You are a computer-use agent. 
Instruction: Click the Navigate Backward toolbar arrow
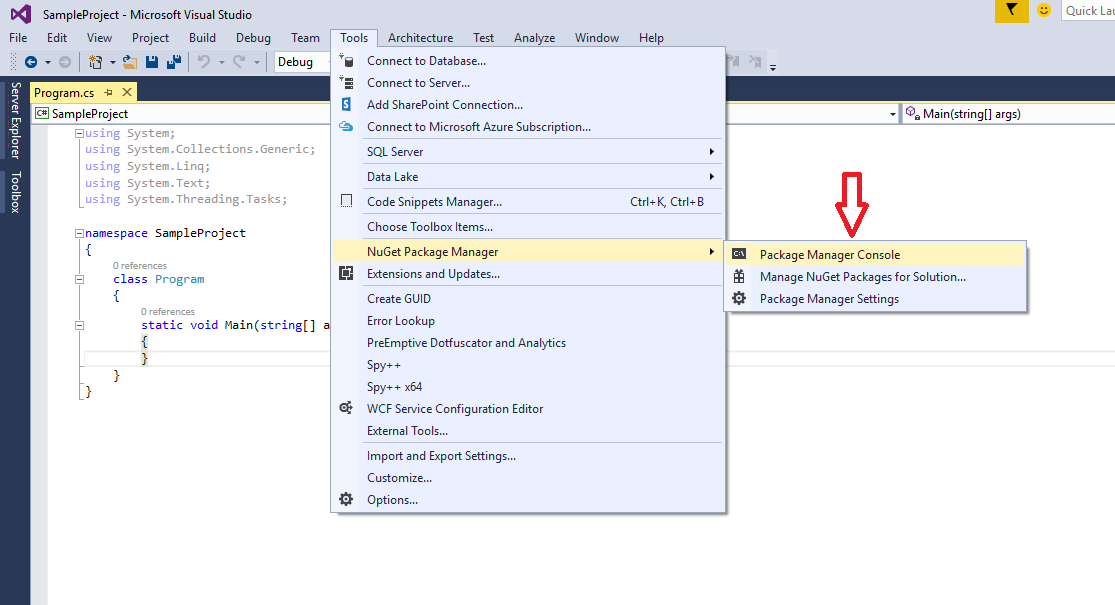click(31, 63)
